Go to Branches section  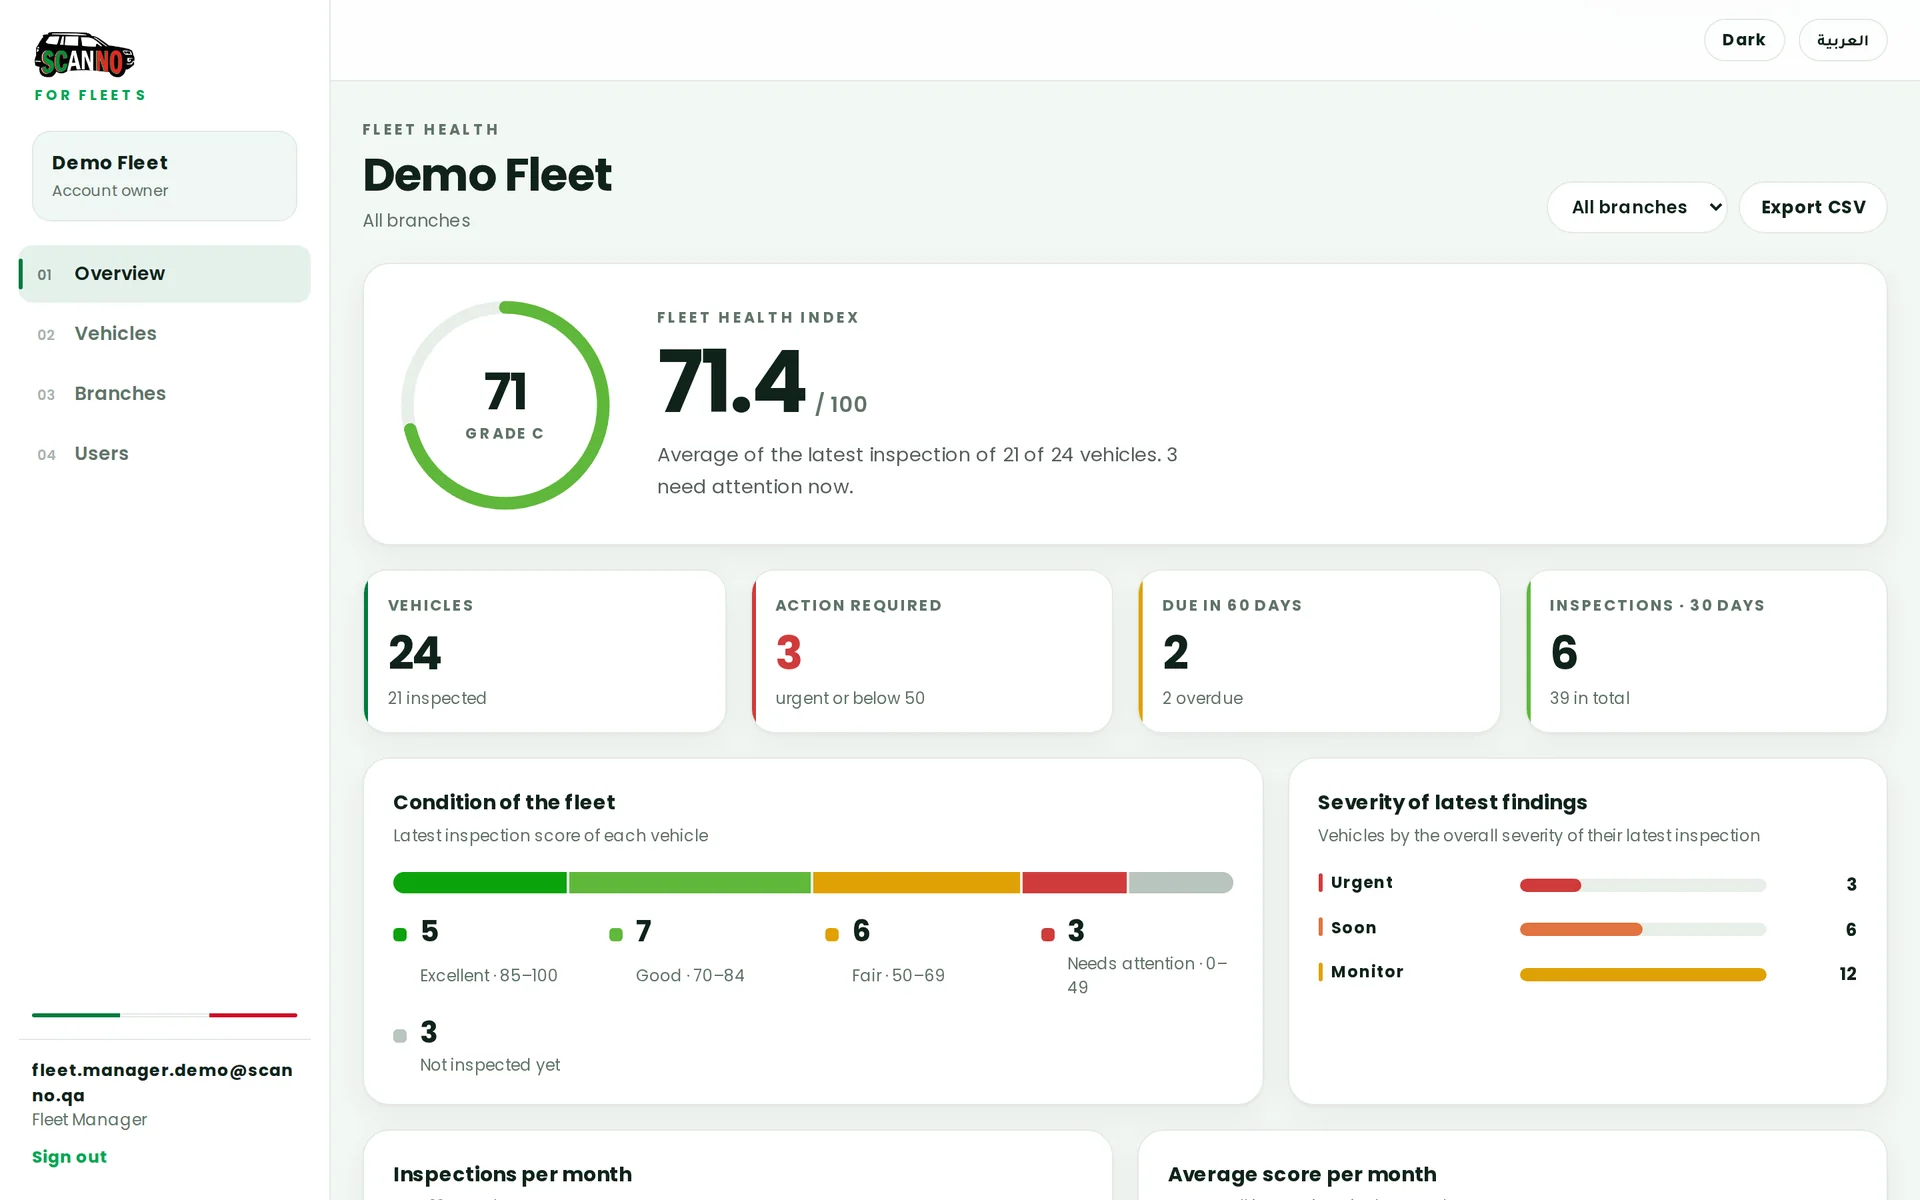165,394
